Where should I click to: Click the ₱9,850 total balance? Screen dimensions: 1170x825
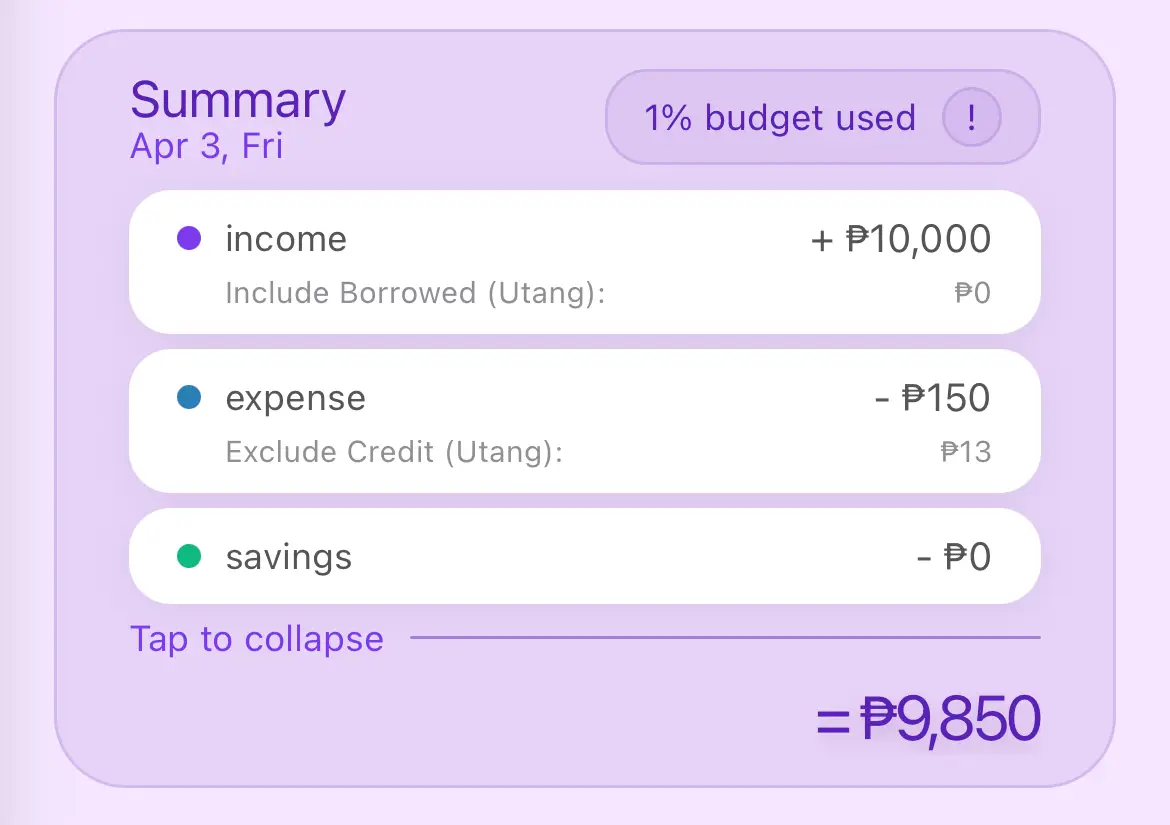[x=929, y=720]
